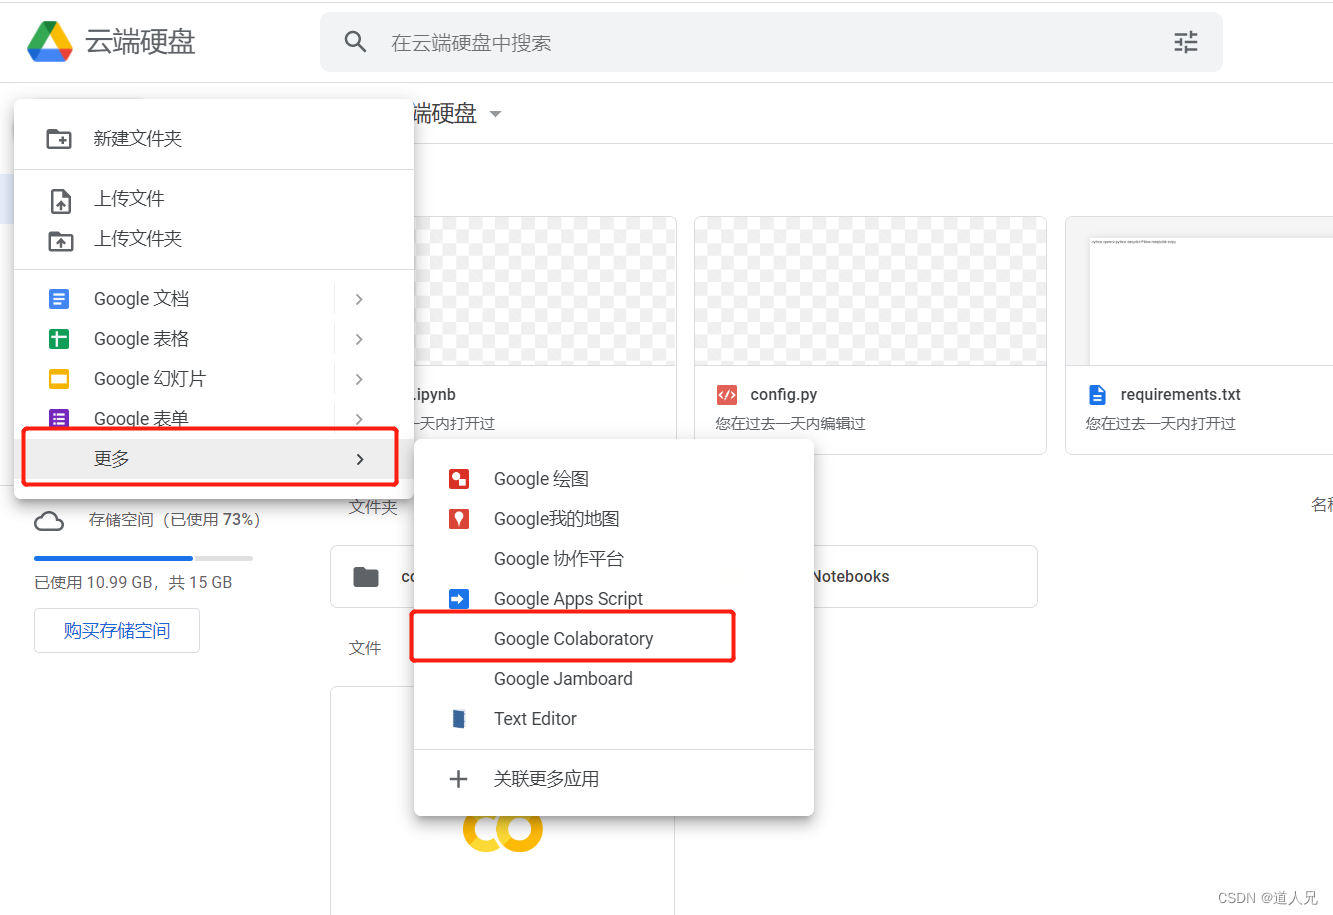The image size is (1333, 915).
Task: Click the .ipynb file name
Action: point(435,395)
